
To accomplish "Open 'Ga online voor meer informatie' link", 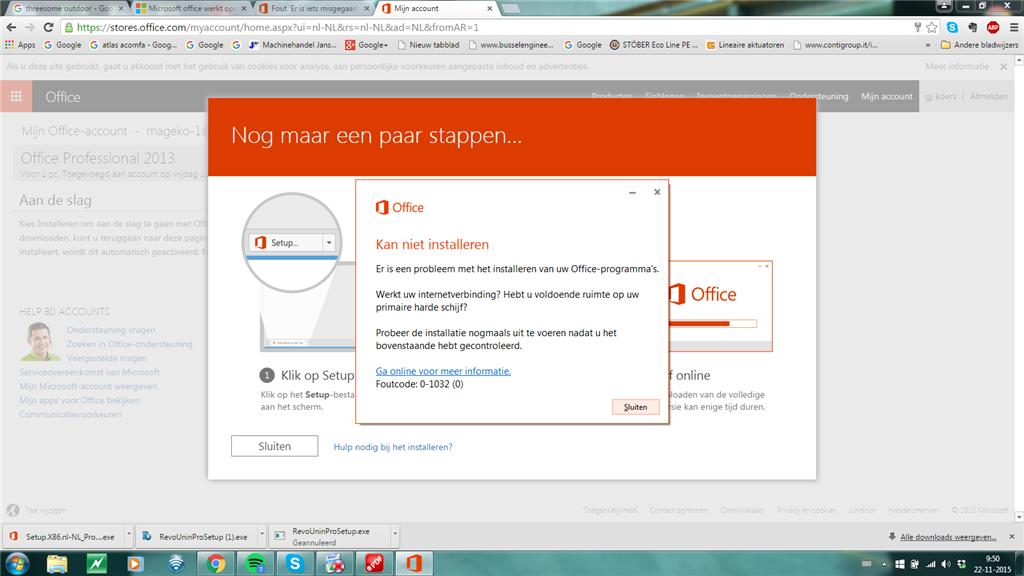I will pos(443,371).
